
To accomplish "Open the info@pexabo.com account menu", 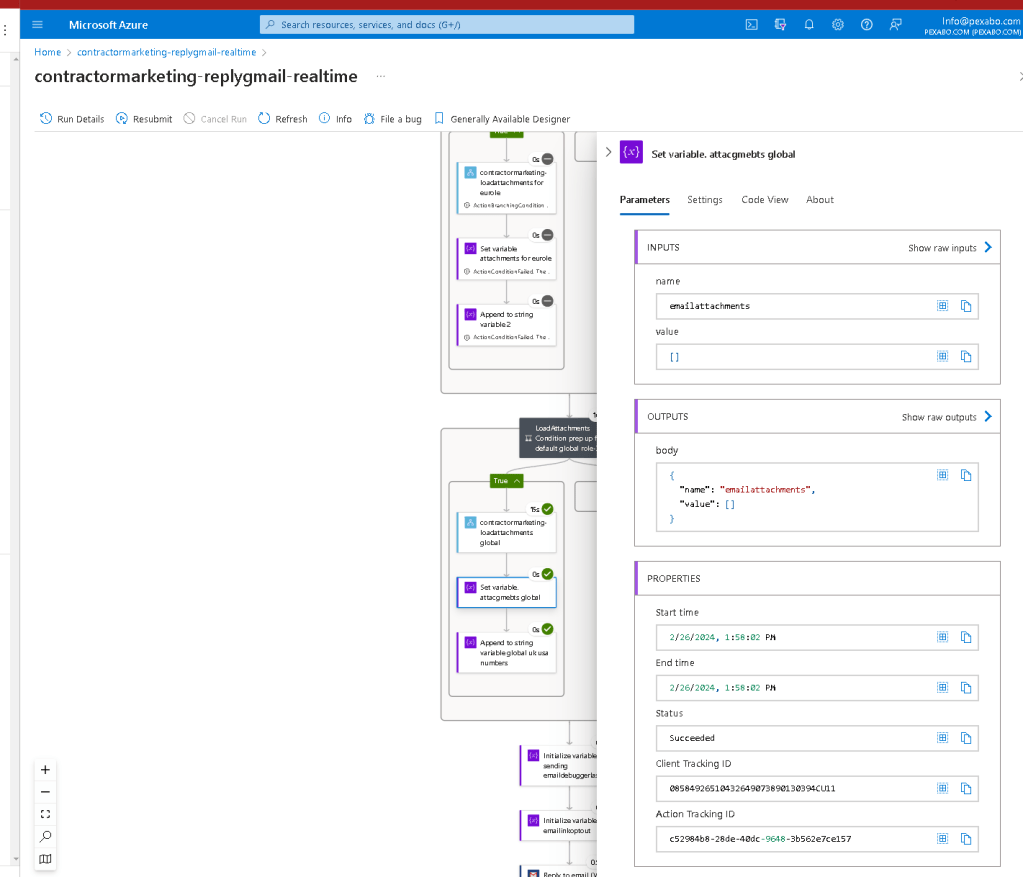I will coord(972,26).
